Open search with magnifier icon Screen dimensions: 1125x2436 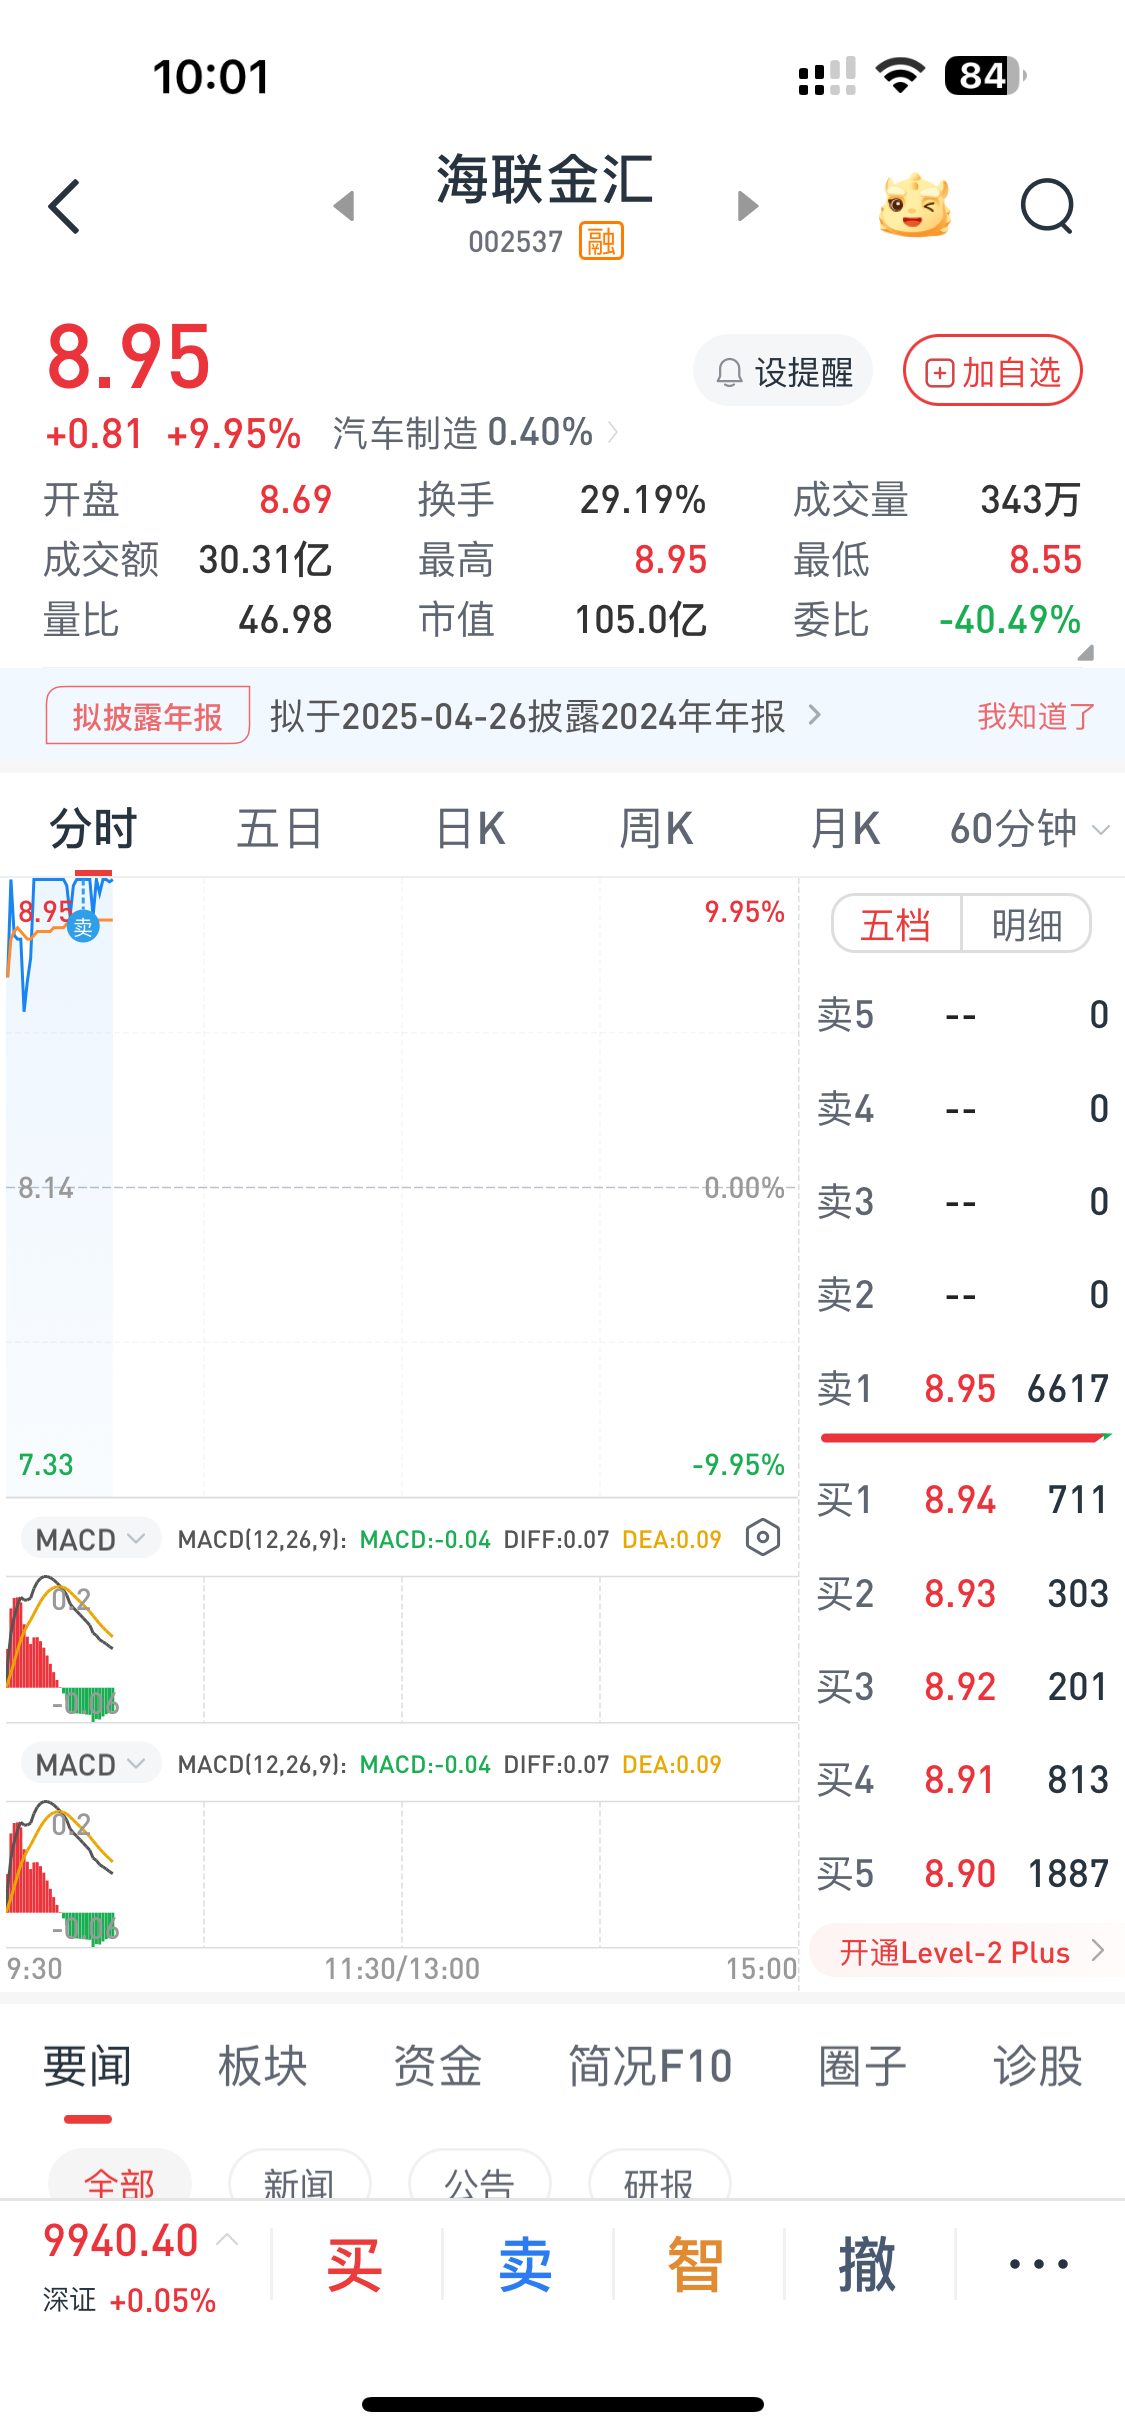coord(1047,206)
